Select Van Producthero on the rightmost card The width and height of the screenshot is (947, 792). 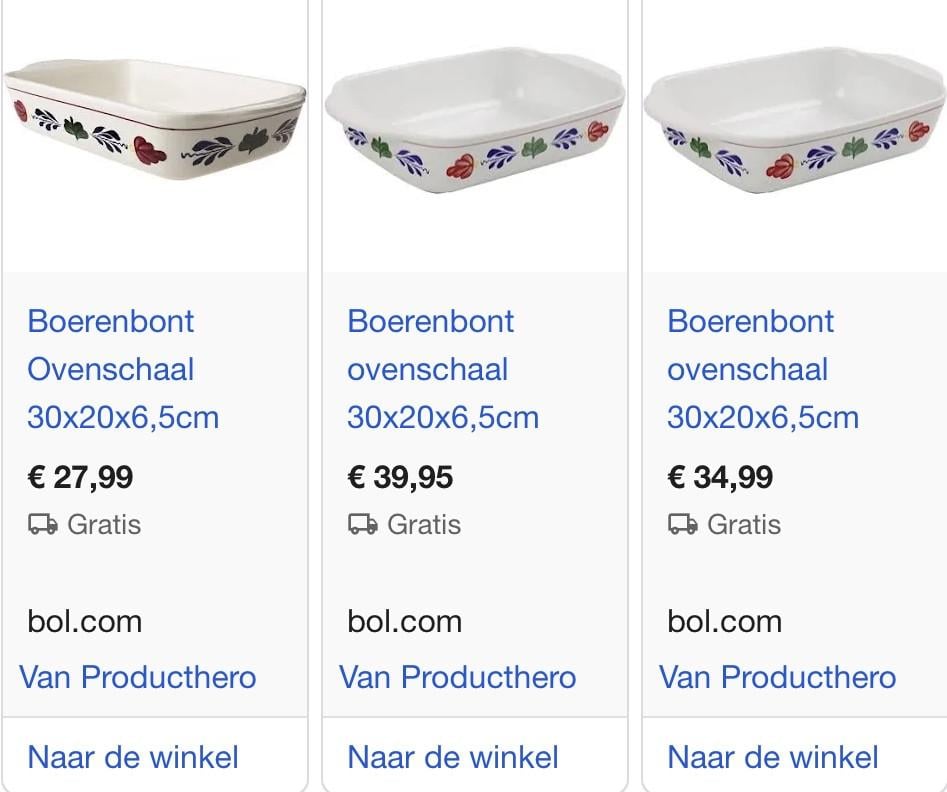point(778,677)
